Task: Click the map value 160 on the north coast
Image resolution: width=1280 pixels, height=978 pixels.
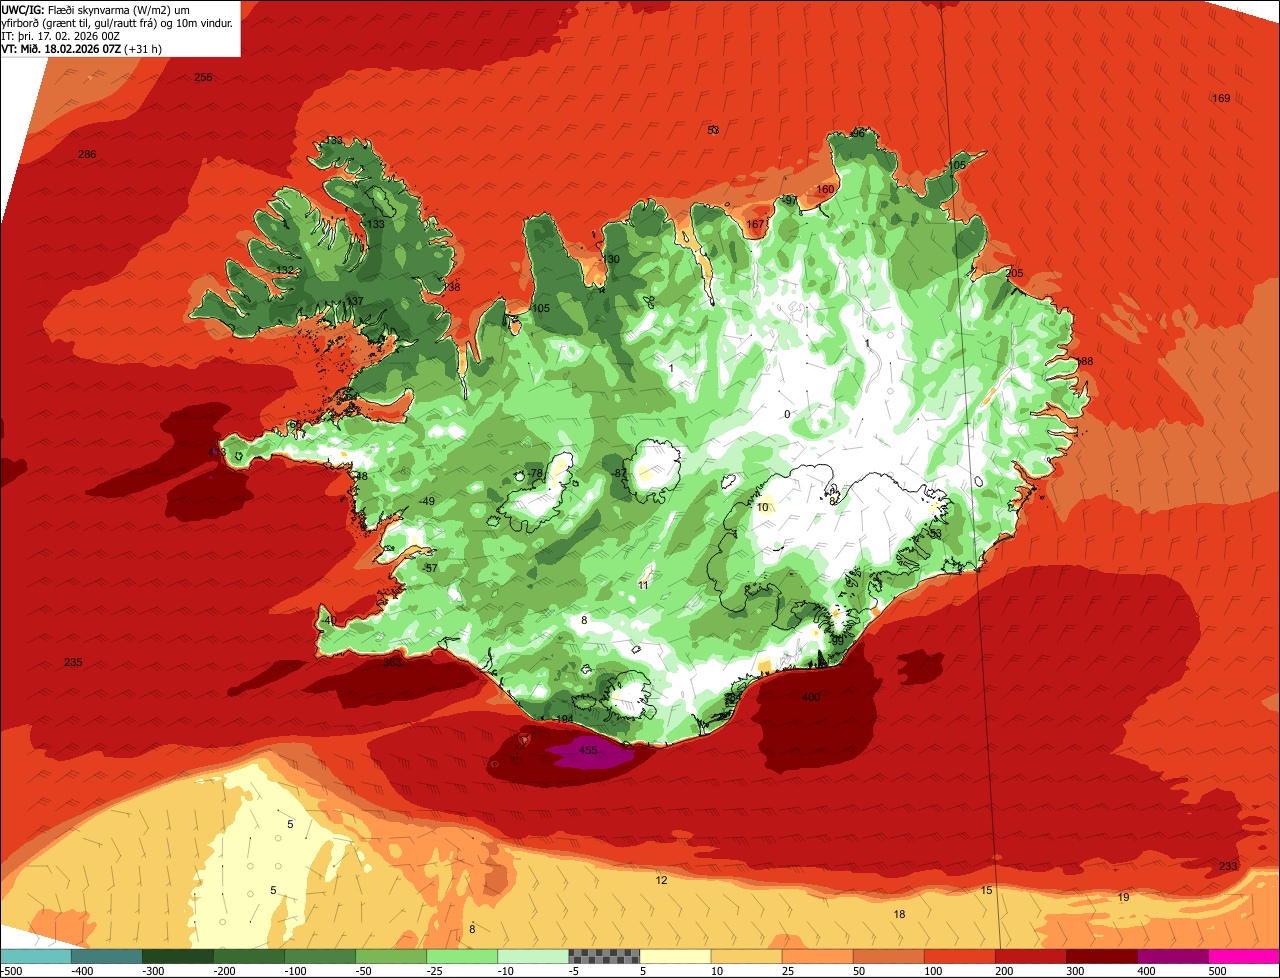Action: pos(825,189)
